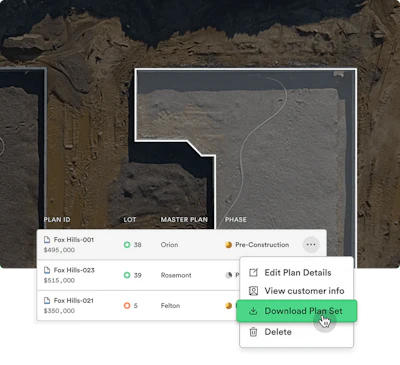Click lot number 39

click(138, 275)
